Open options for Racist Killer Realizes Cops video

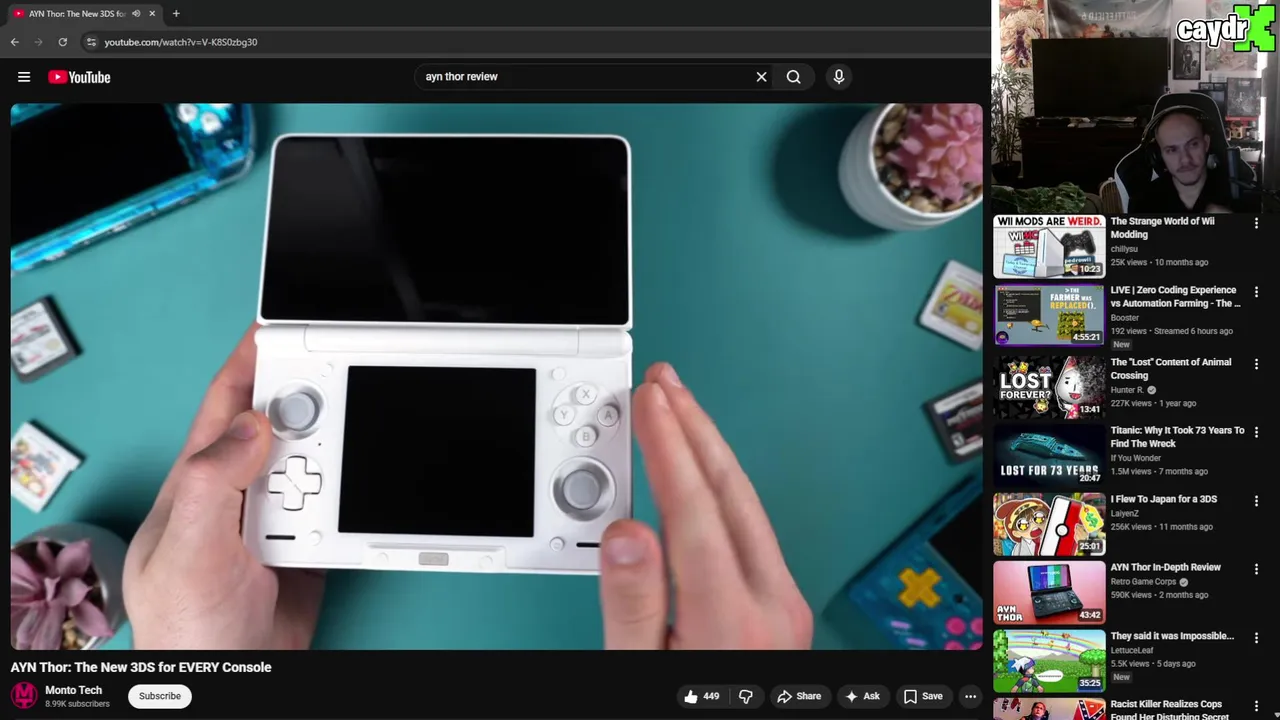coord(1256,706)
